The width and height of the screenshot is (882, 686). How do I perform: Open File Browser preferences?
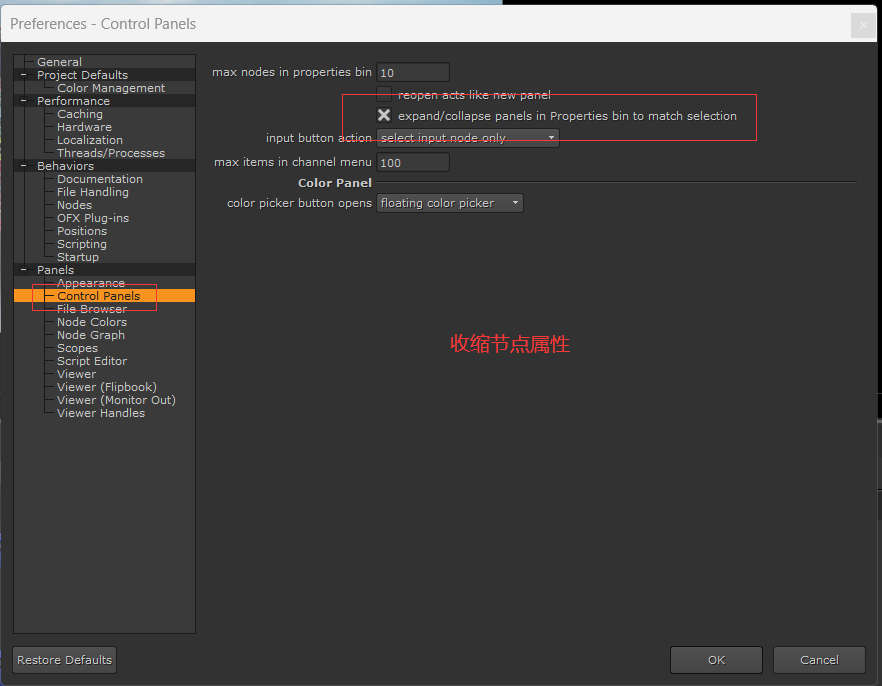pyautogui.click(x=92, y=309)
